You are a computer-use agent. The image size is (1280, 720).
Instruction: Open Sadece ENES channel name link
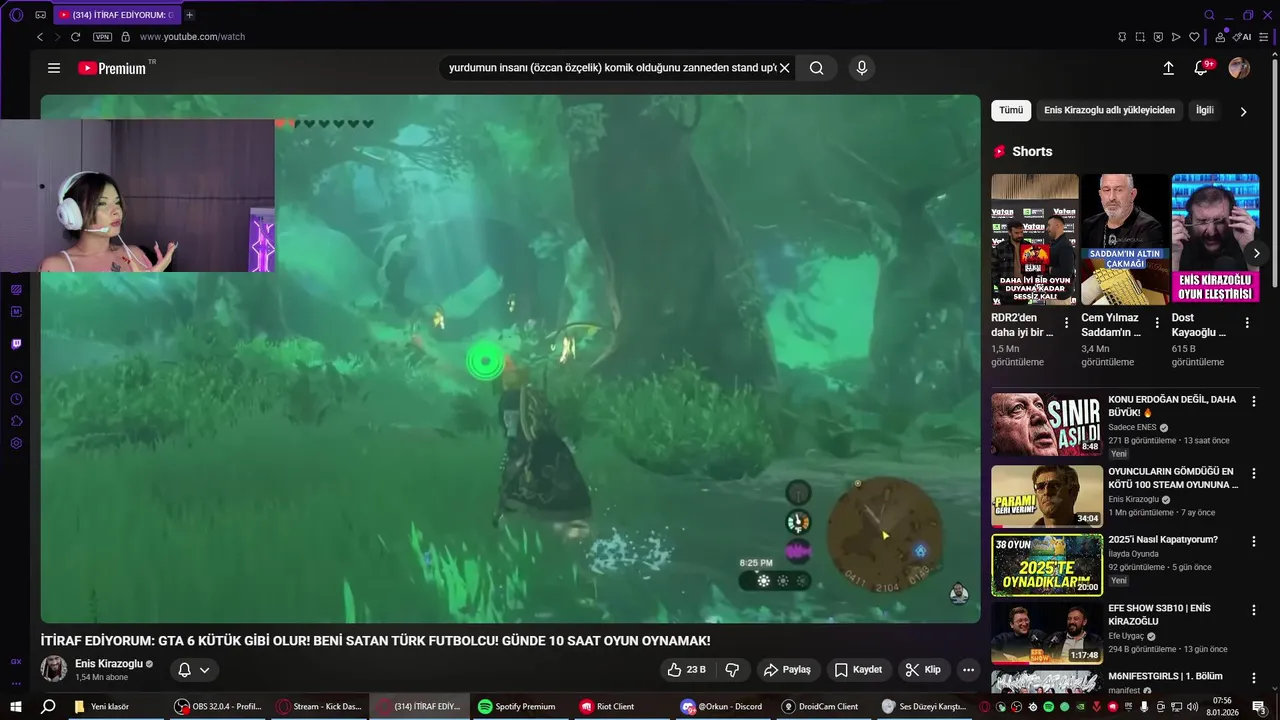(1132, 427)
